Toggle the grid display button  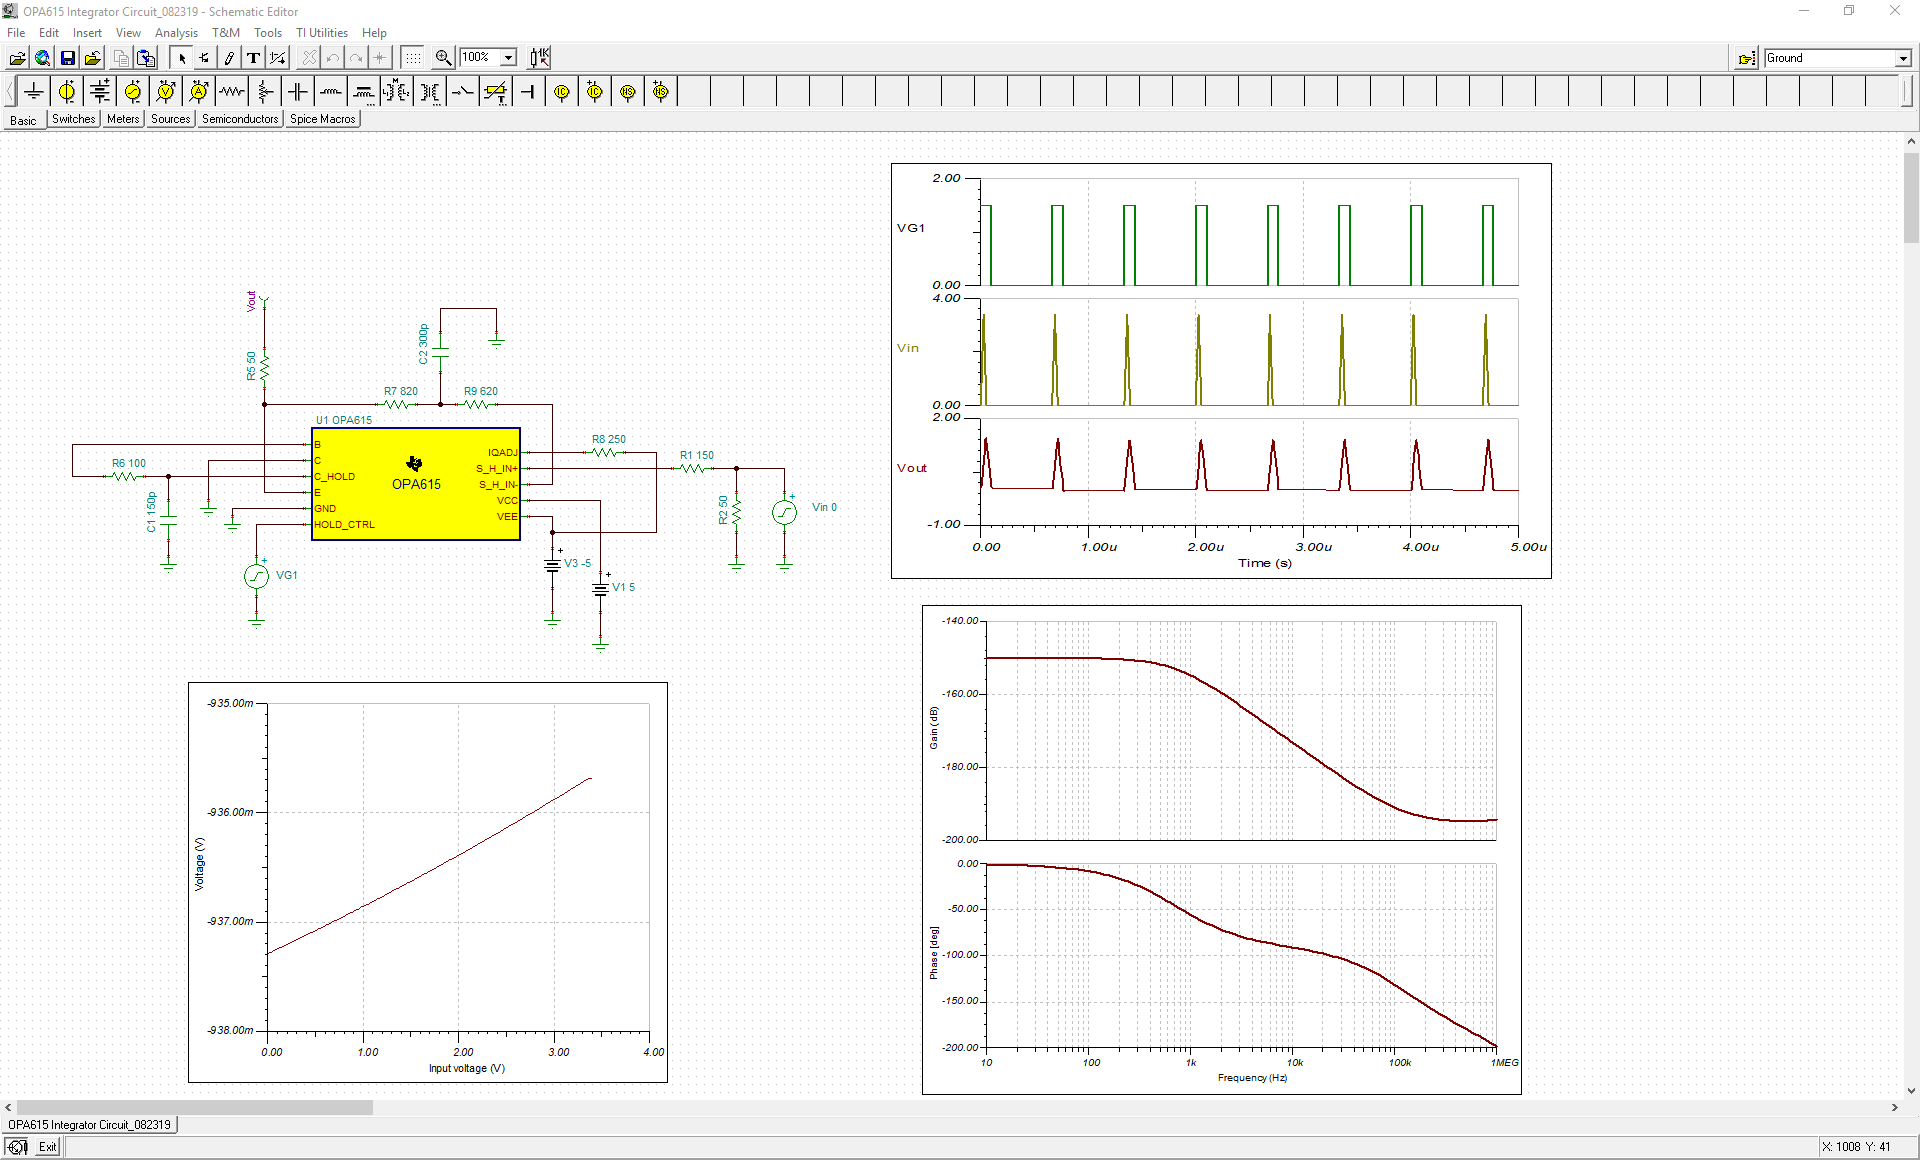pos(413,58)
